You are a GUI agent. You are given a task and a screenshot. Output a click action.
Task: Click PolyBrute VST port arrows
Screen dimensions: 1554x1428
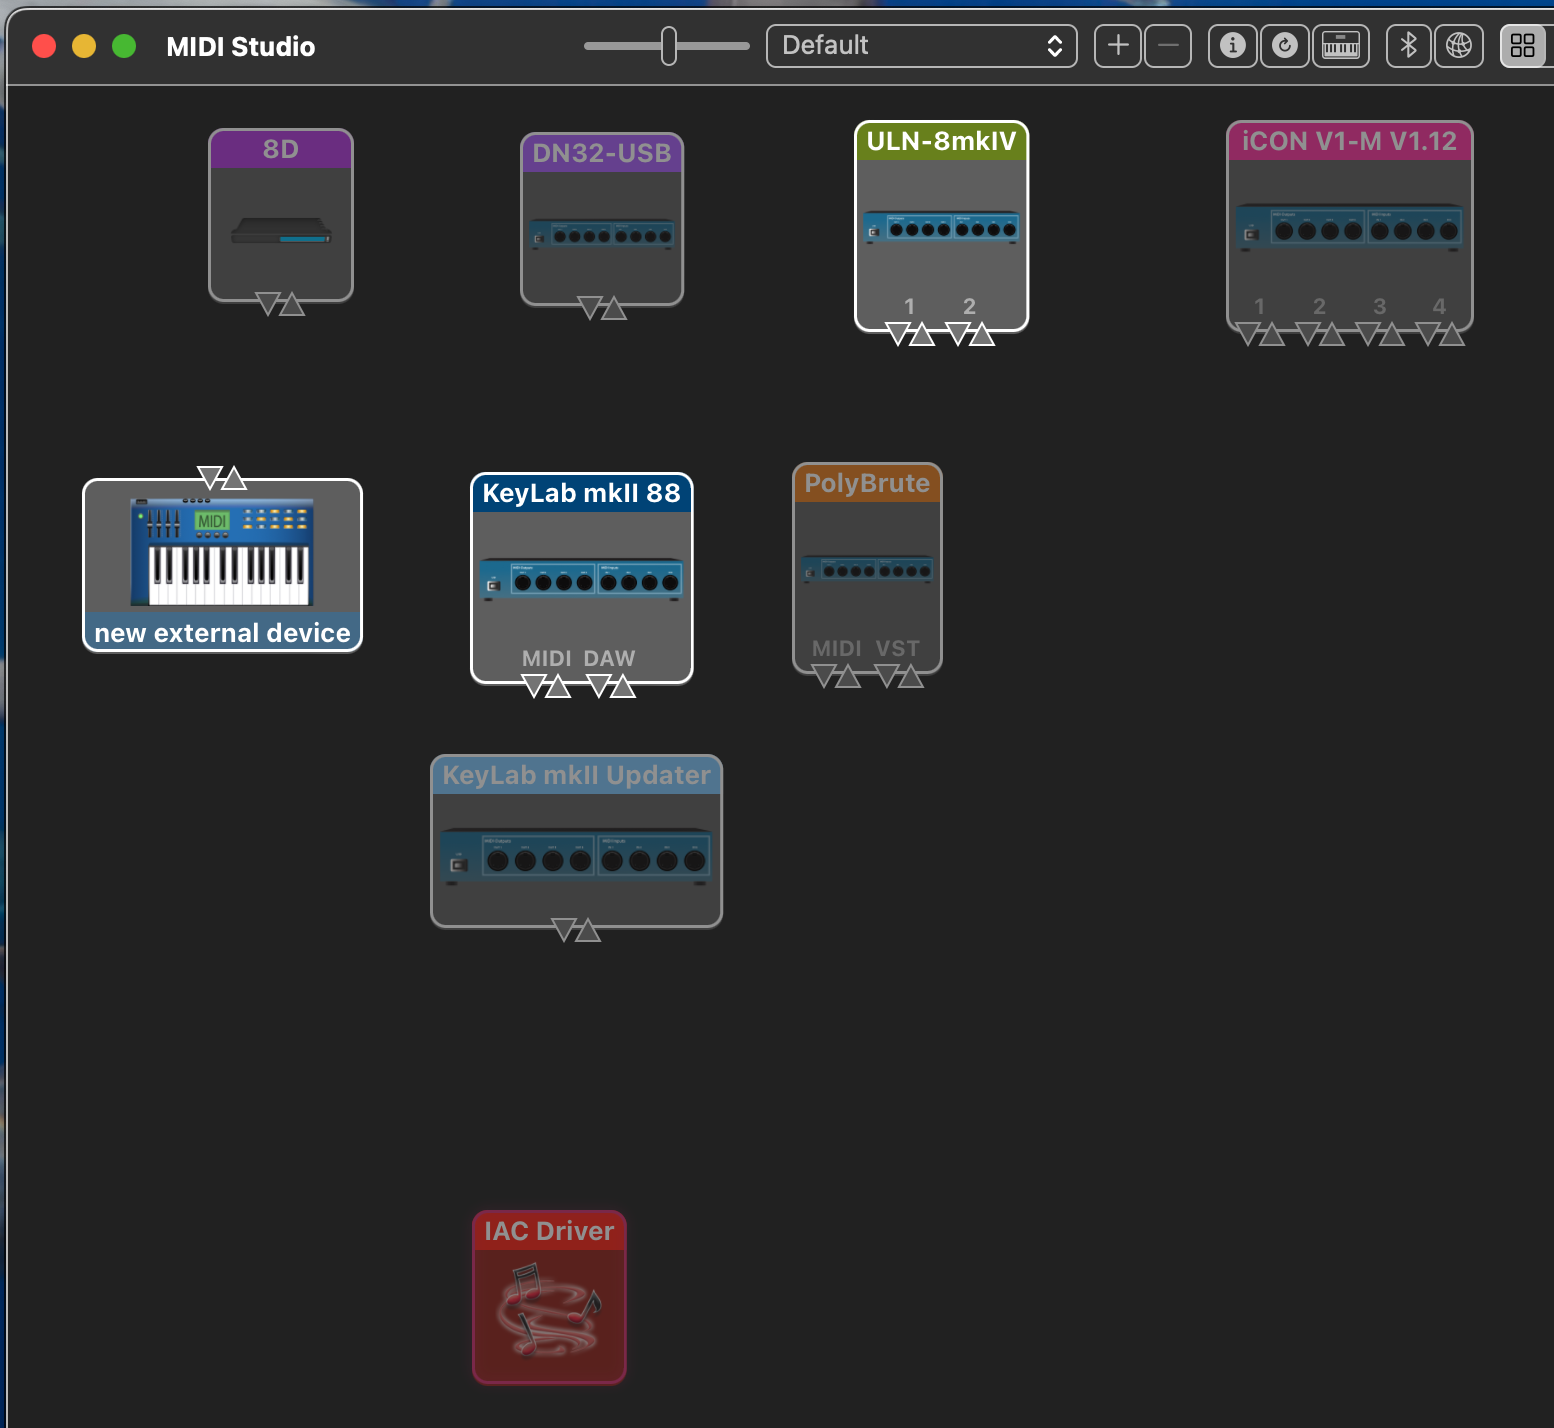[899, 677]
